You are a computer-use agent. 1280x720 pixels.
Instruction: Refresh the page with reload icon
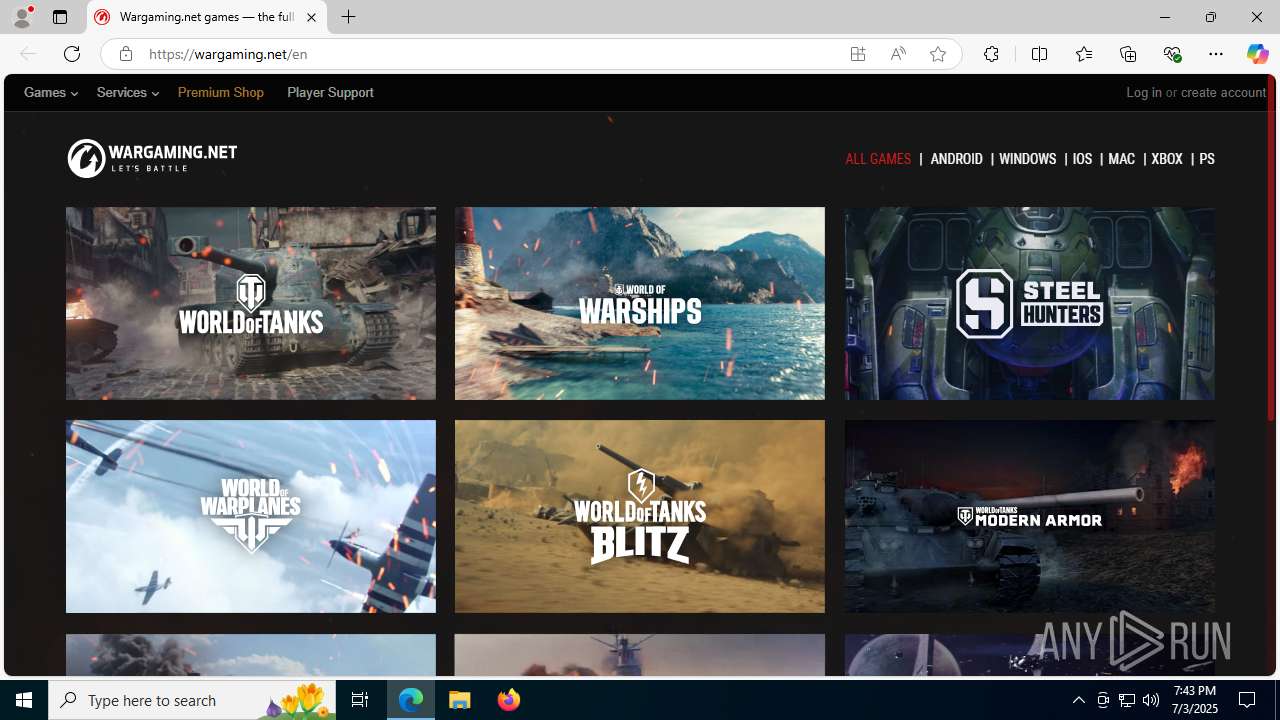click(72, 54)
